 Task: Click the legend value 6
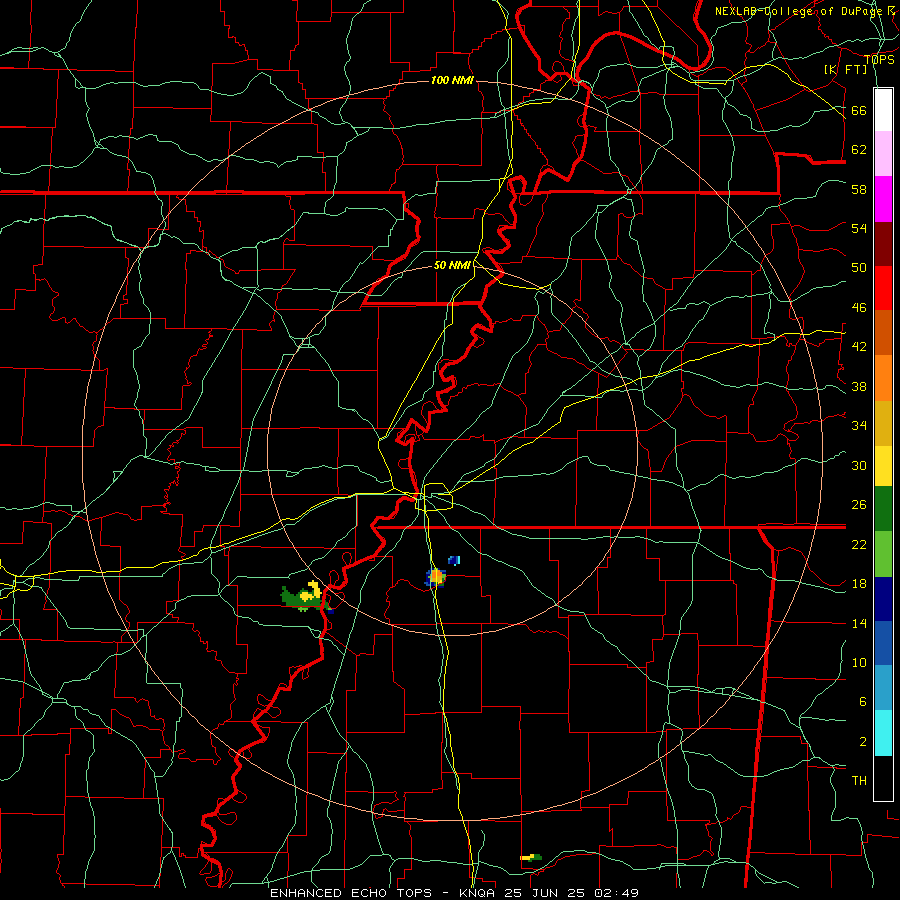click(x=862, y=702)
